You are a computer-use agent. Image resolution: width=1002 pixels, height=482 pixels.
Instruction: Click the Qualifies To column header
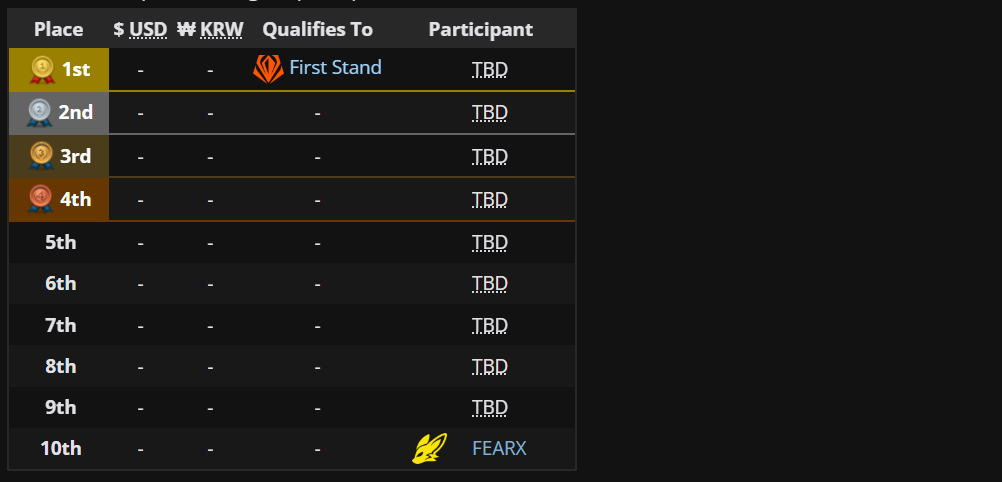(x=318, y=29)
